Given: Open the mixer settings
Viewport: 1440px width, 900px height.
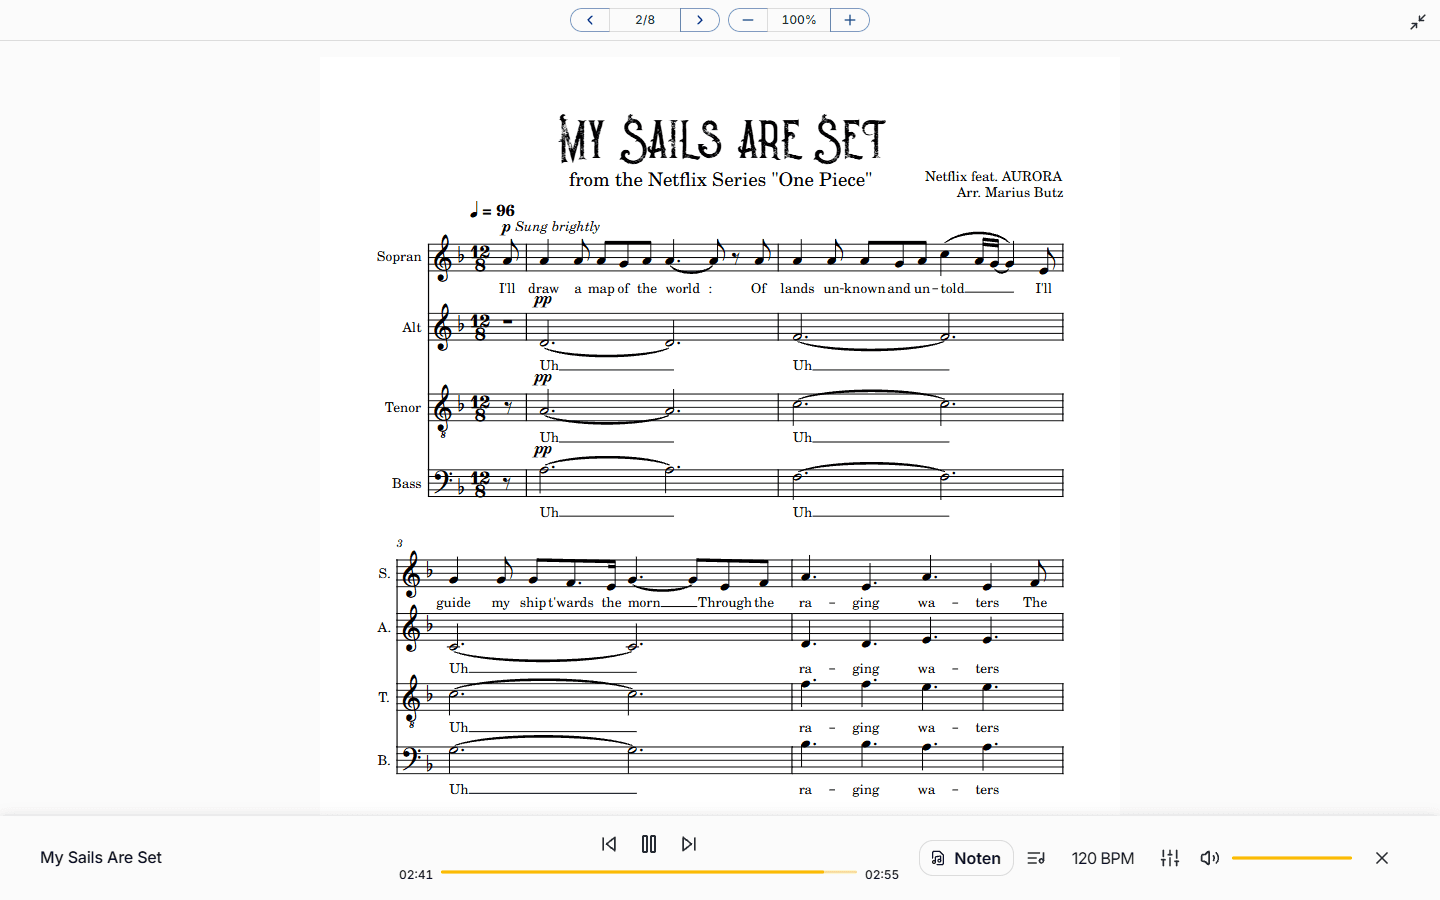Looking at the screenshot, I should (1170, 858).
